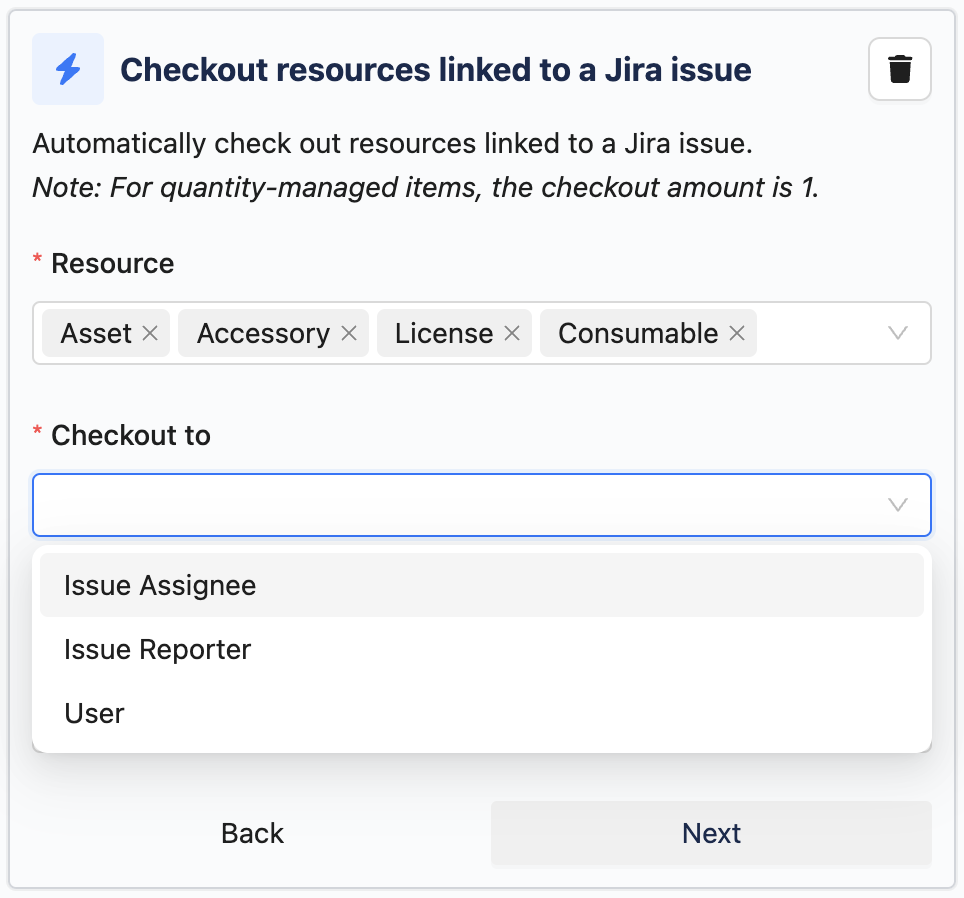
Task: Remove the Consumable tag using its x
Action: 737,334
